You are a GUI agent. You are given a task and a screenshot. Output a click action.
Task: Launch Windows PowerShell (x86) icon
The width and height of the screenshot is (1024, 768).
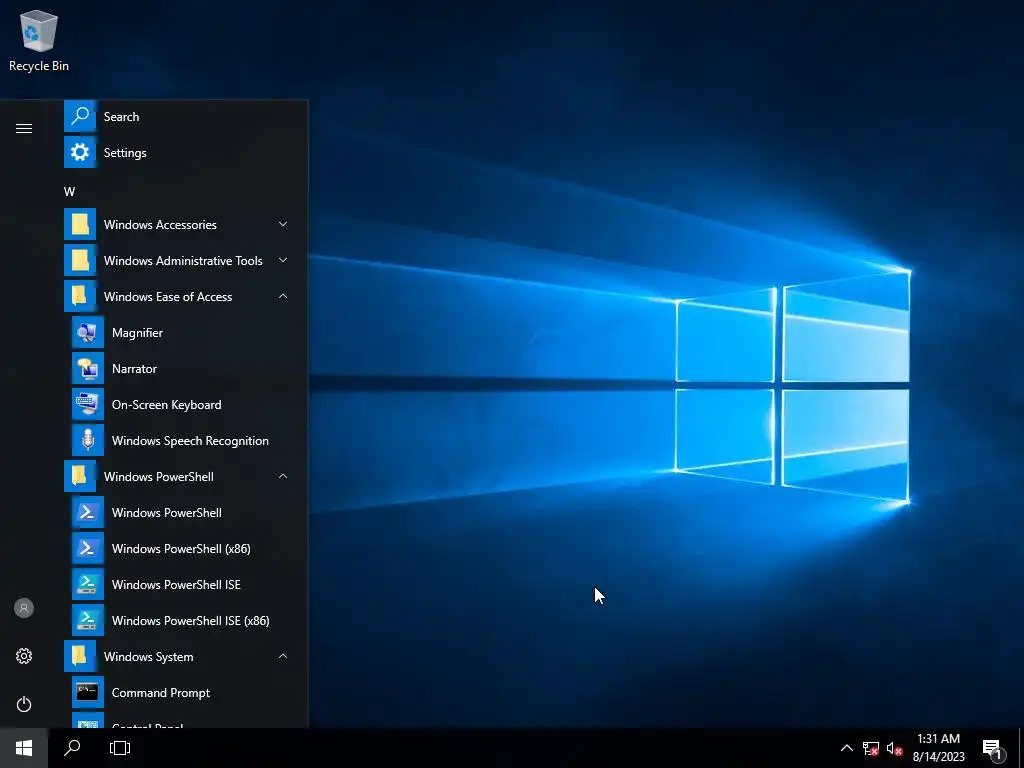[x=88, y=548]
